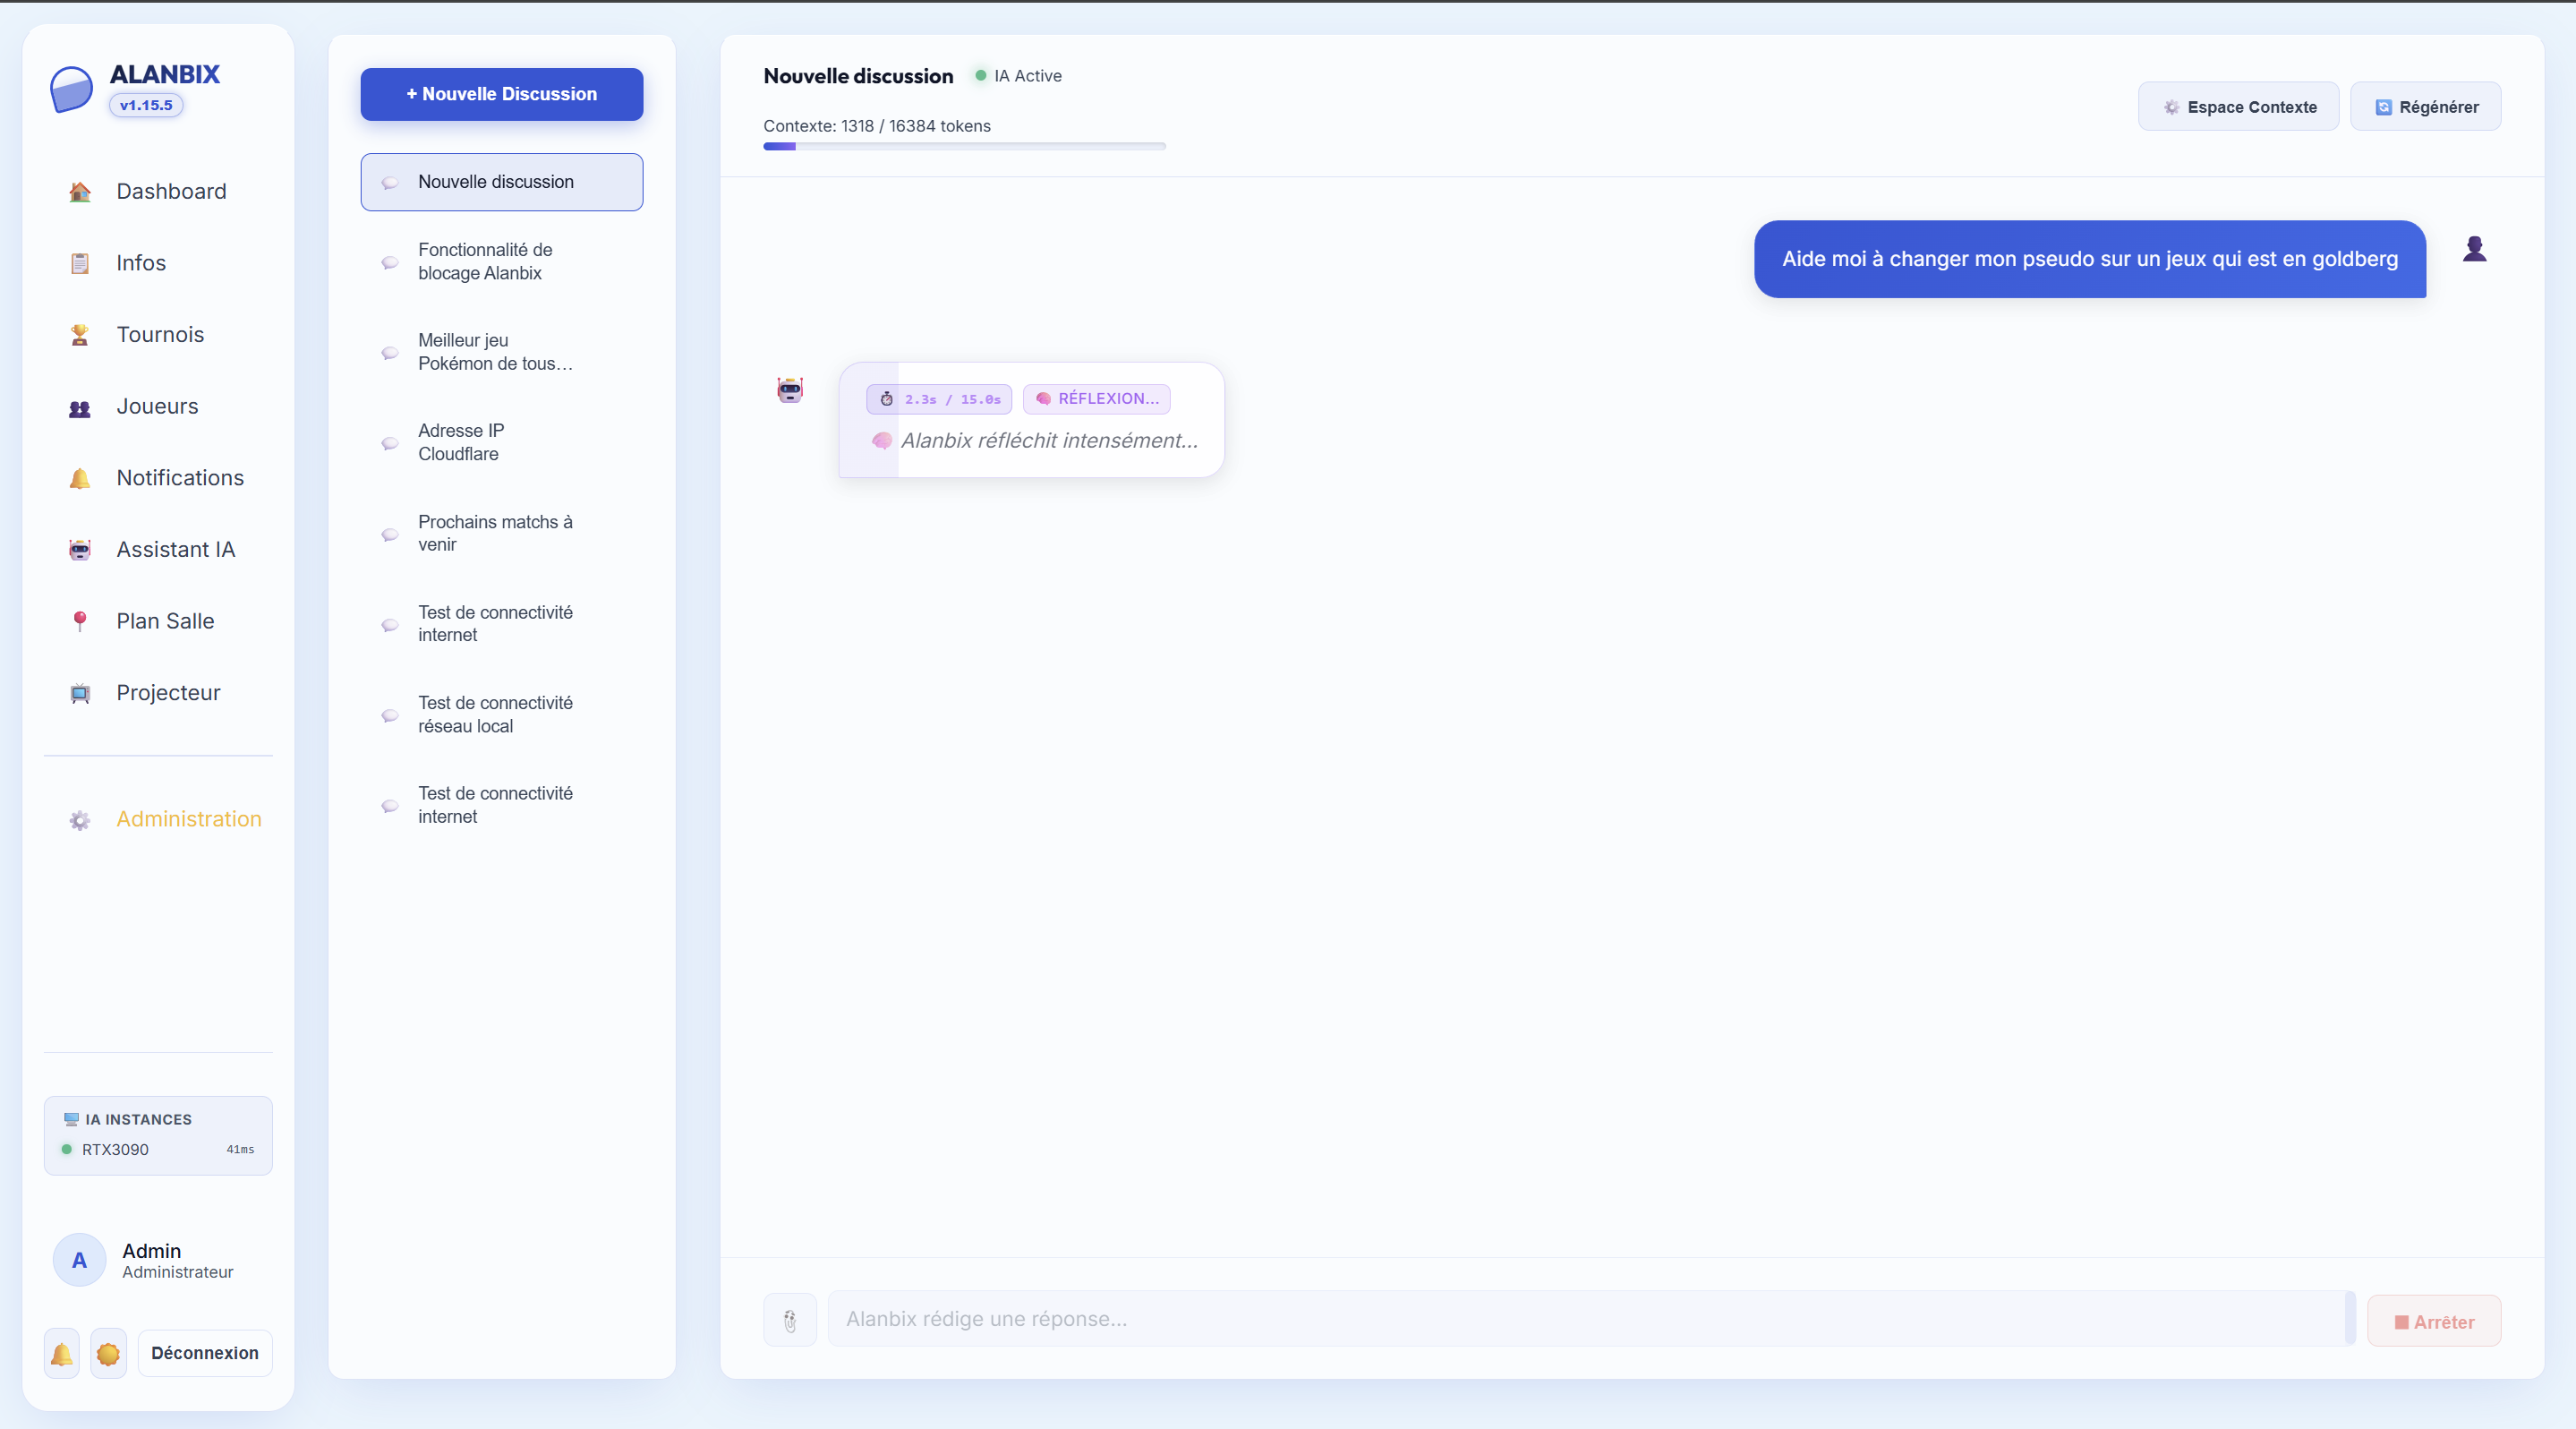
Task: Click the bubble icon of Prochains matchs à venir
Action: coord(390,534)
